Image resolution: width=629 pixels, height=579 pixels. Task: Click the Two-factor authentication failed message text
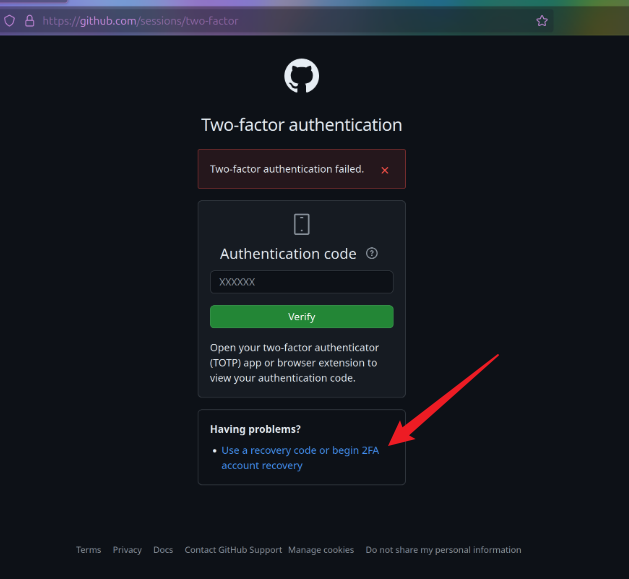tap(286, 169)
